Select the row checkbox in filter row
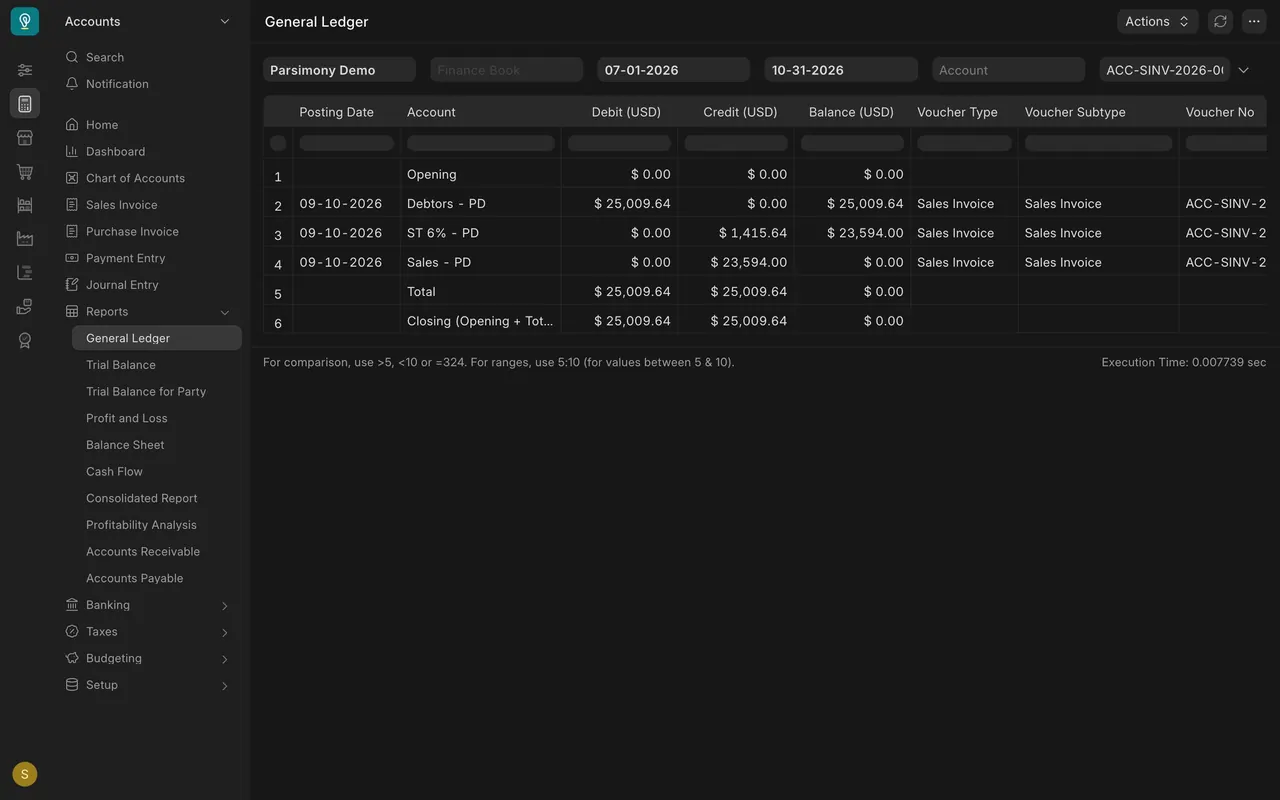The width and height of the screenshot is (1280, 800). [x=278, y=143]
